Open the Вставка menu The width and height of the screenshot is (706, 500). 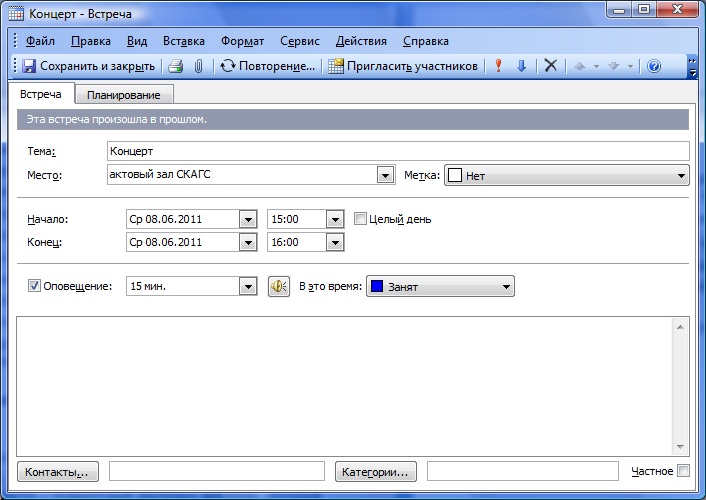[184, 41]
